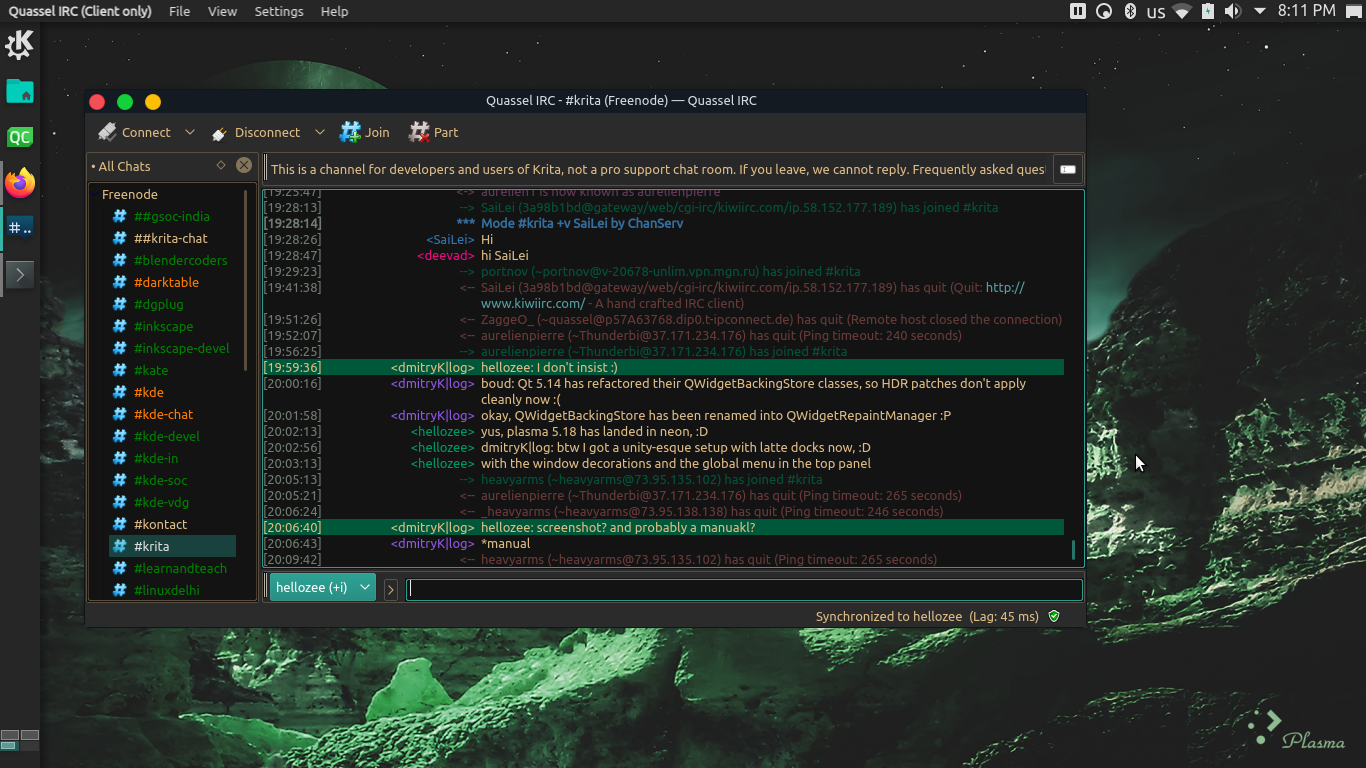
Task: Open the View menu
Action: point(222,11)
